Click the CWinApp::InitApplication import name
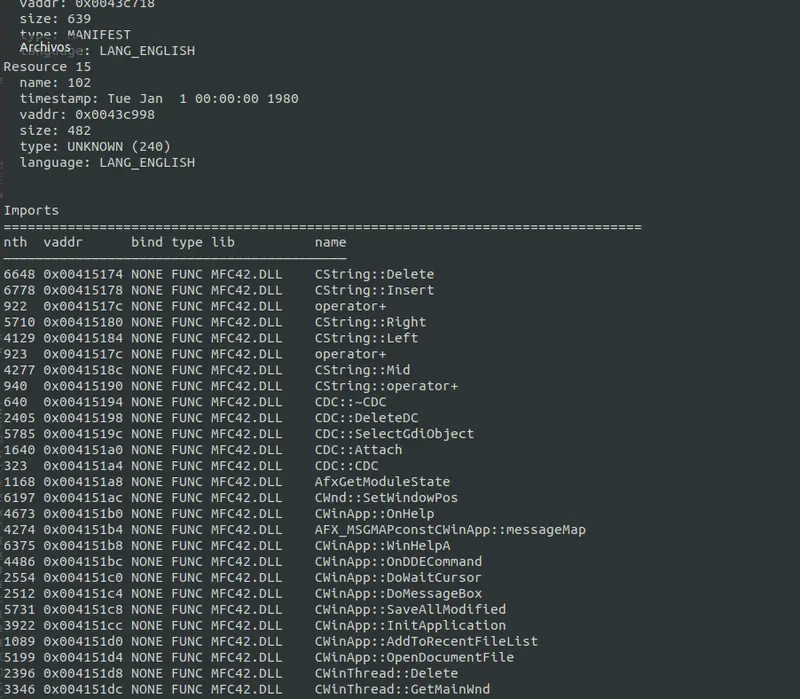 410,626
